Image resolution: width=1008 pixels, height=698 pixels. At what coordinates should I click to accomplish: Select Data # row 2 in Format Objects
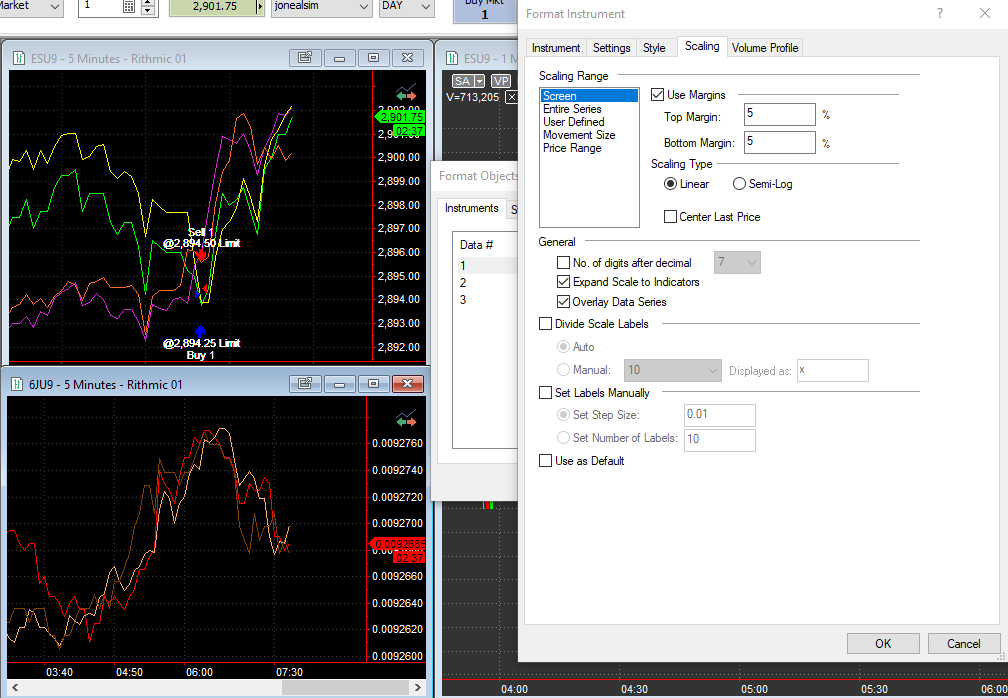[x=487, y=283]
